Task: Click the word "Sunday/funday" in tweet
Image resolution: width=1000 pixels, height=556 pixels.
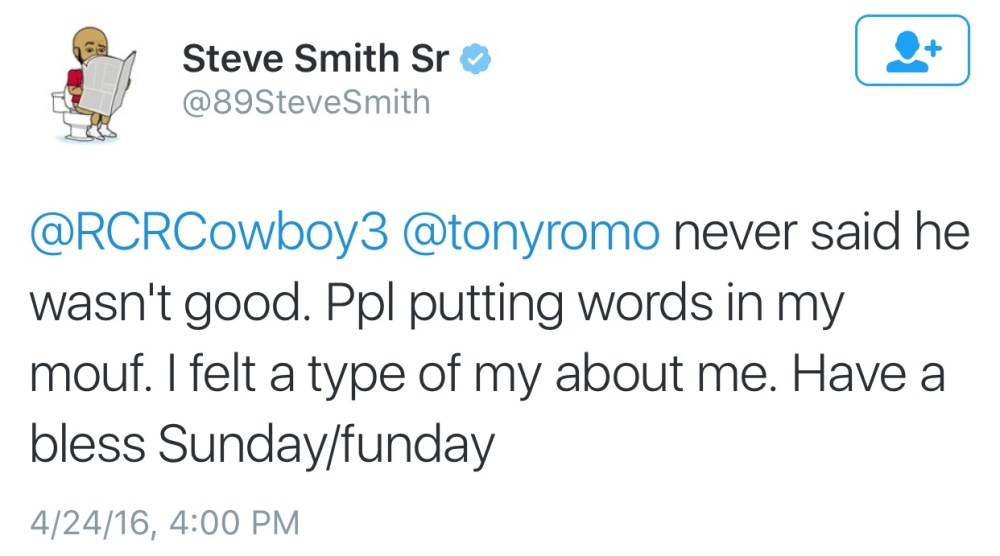Action: pyautogui.click(x=326, y=444)
